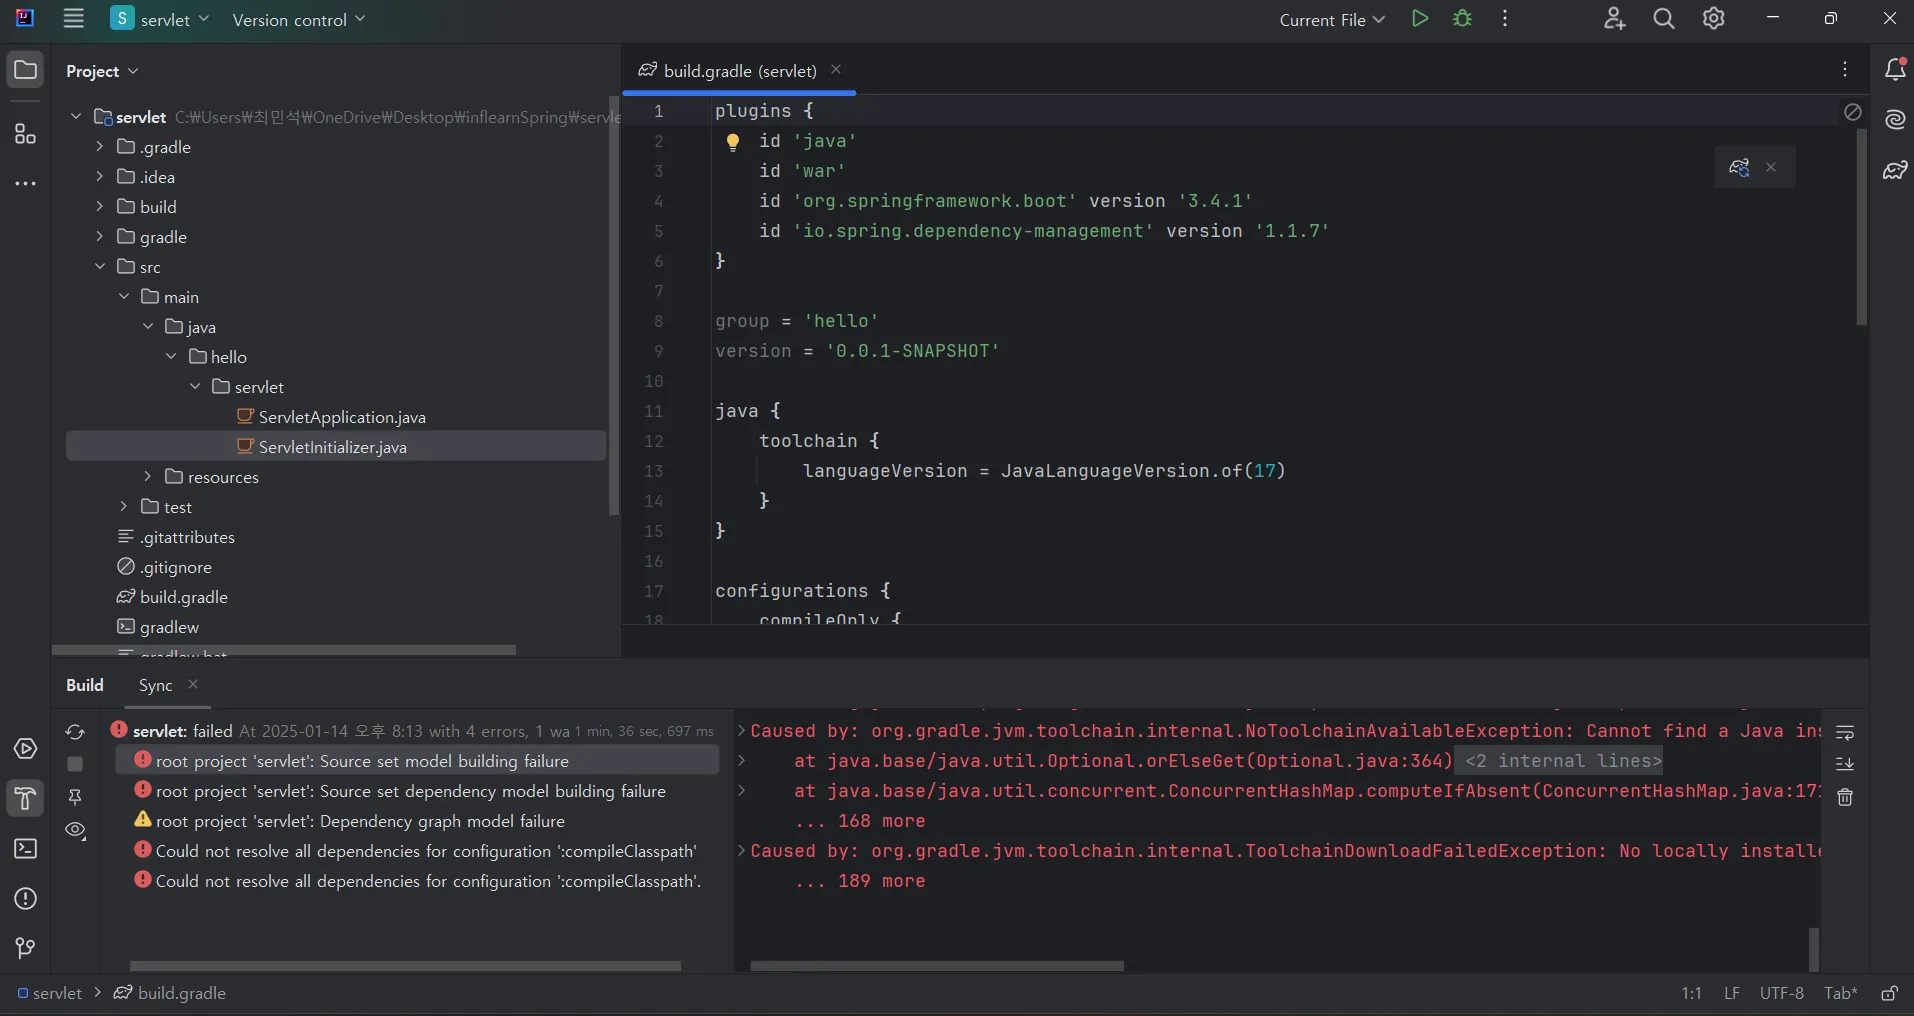Open the Problems tool window
The width and height of the screenshot is (1914, 1016).
click(25, 898)
